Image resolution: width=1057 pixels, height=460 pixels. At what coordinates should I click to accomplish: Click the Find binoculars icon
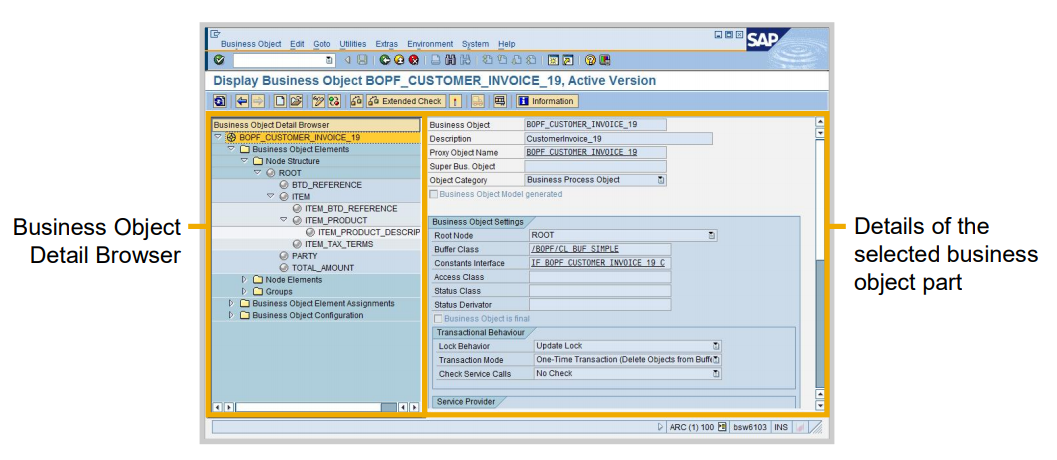[450, 60]
